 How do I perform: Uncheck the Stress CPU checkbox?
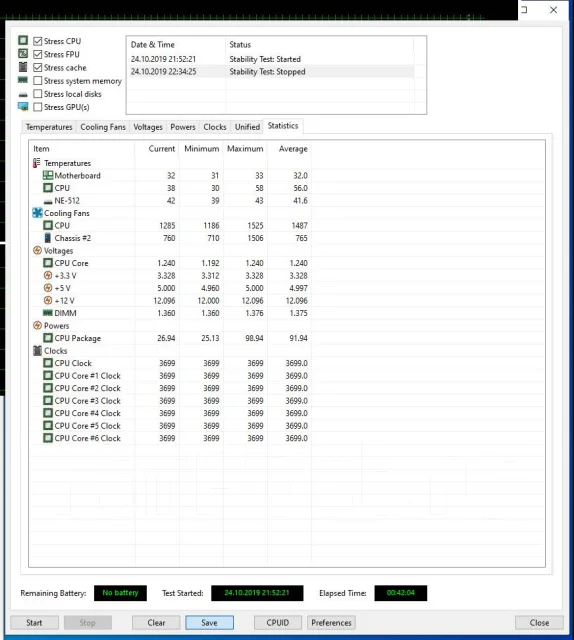[x=38, y=41]
